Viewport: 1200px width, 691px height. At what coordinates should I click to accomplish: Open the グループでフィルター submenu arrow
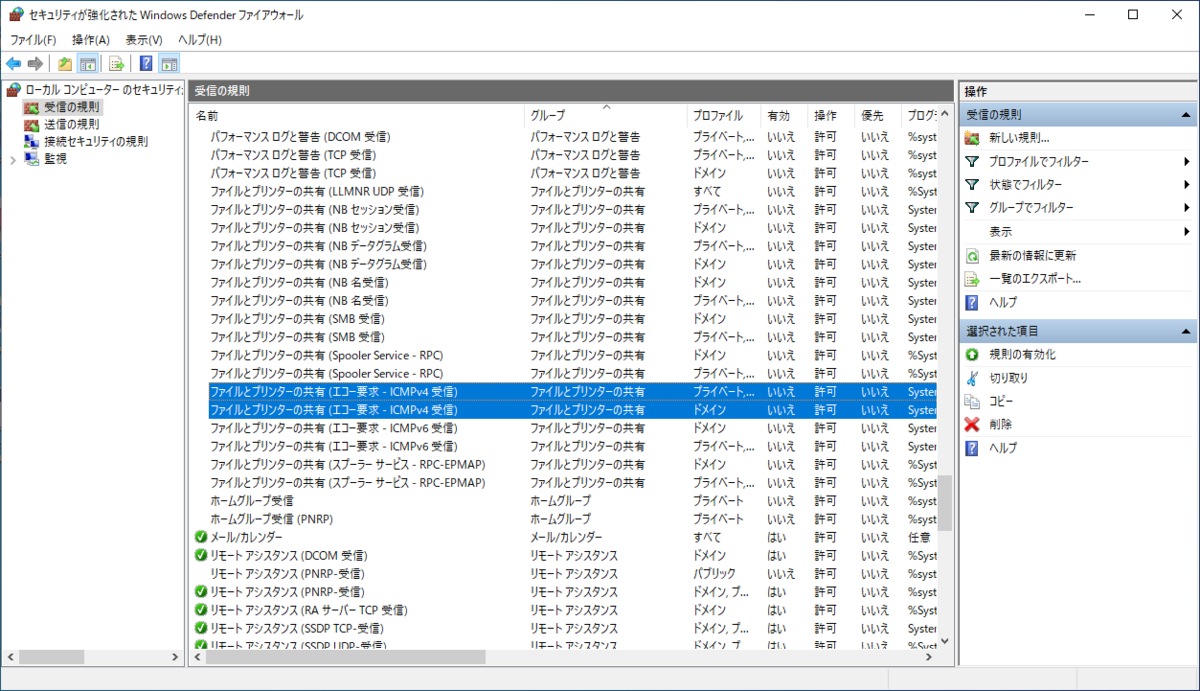(x=1187, y=207)
